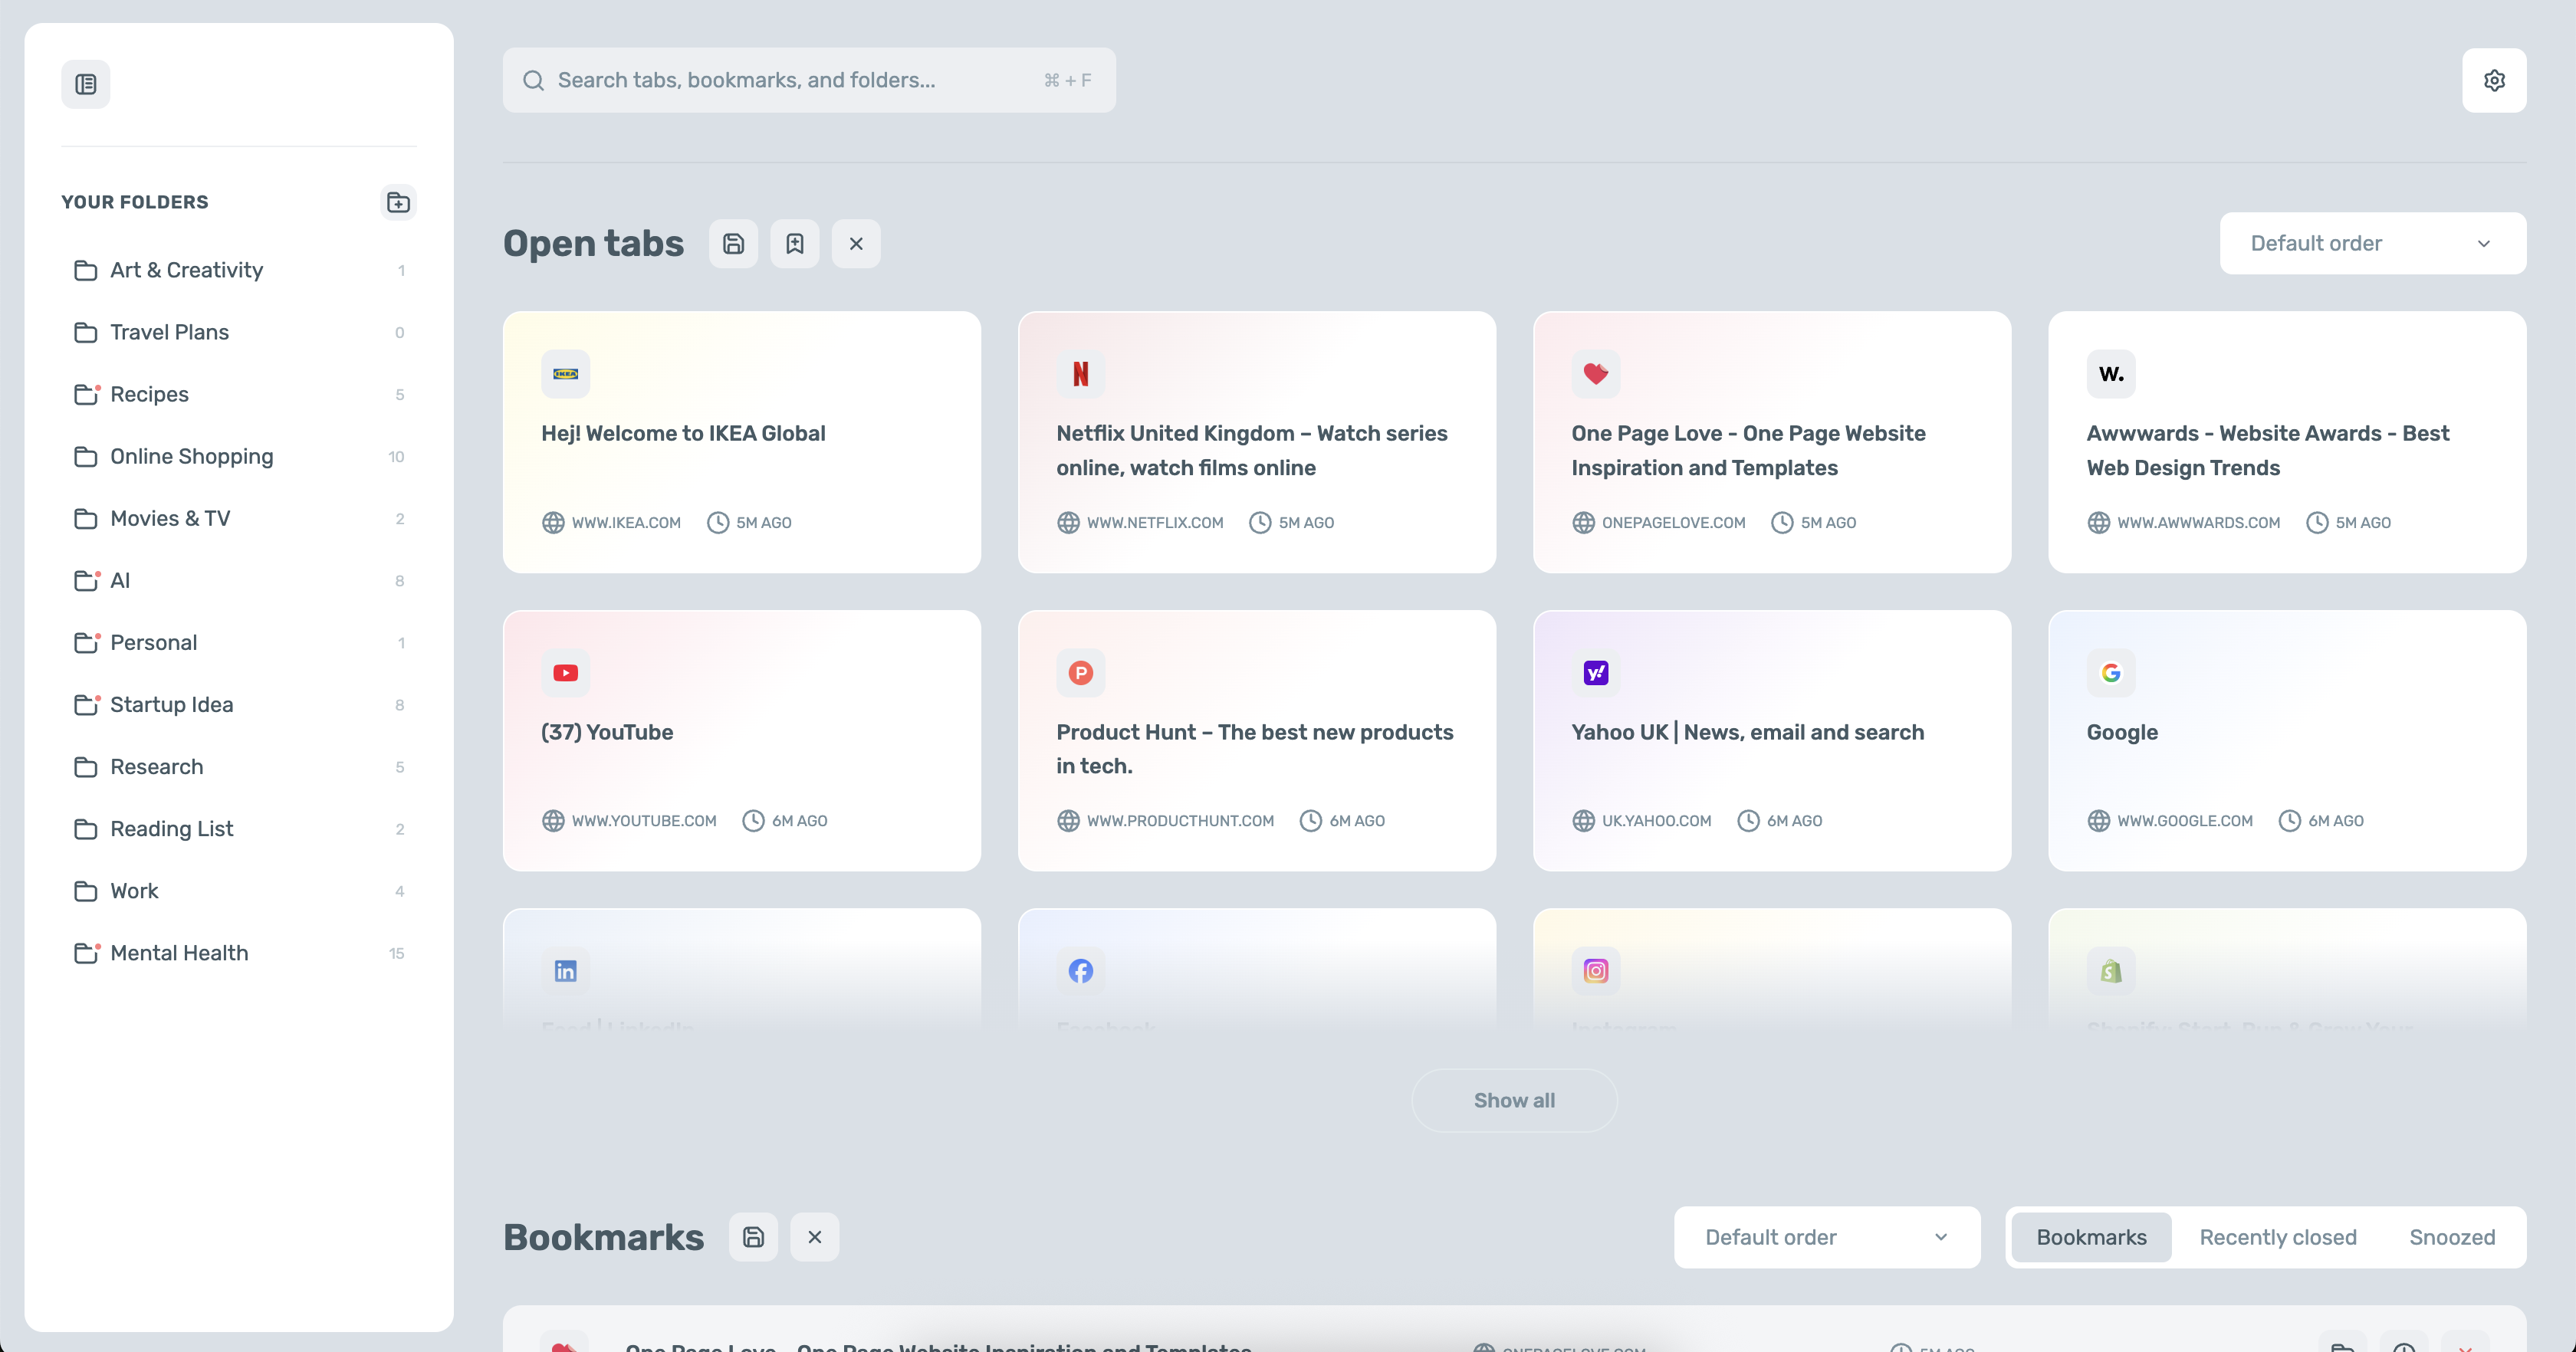Click the YouTube favicon

tap(566, 673)
